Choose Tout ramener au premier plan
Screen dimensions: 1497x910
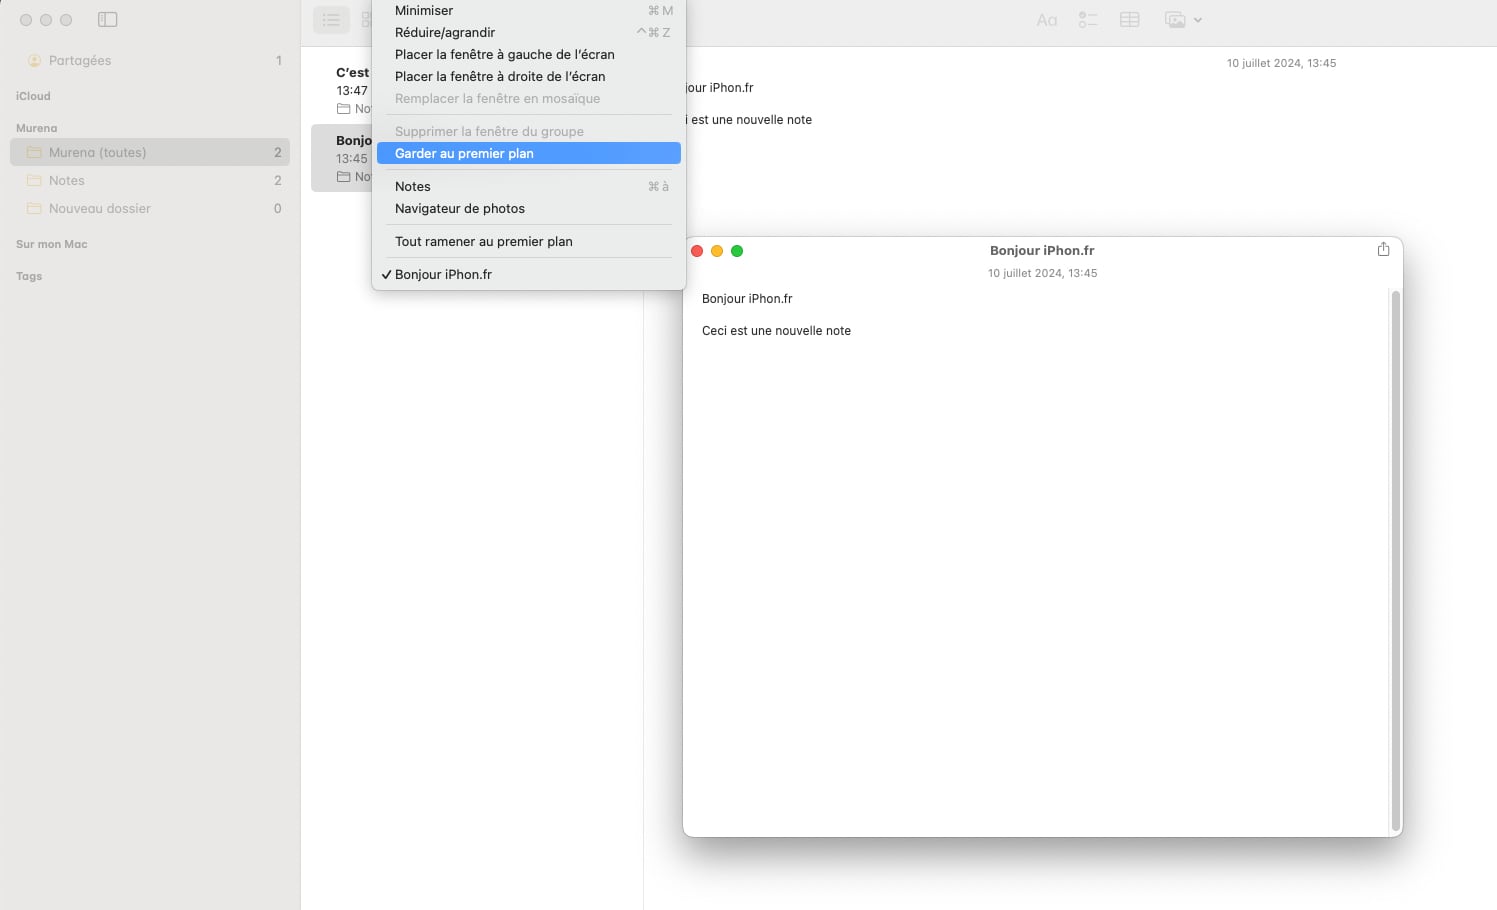pyautogui.click(x=529, y=241)
